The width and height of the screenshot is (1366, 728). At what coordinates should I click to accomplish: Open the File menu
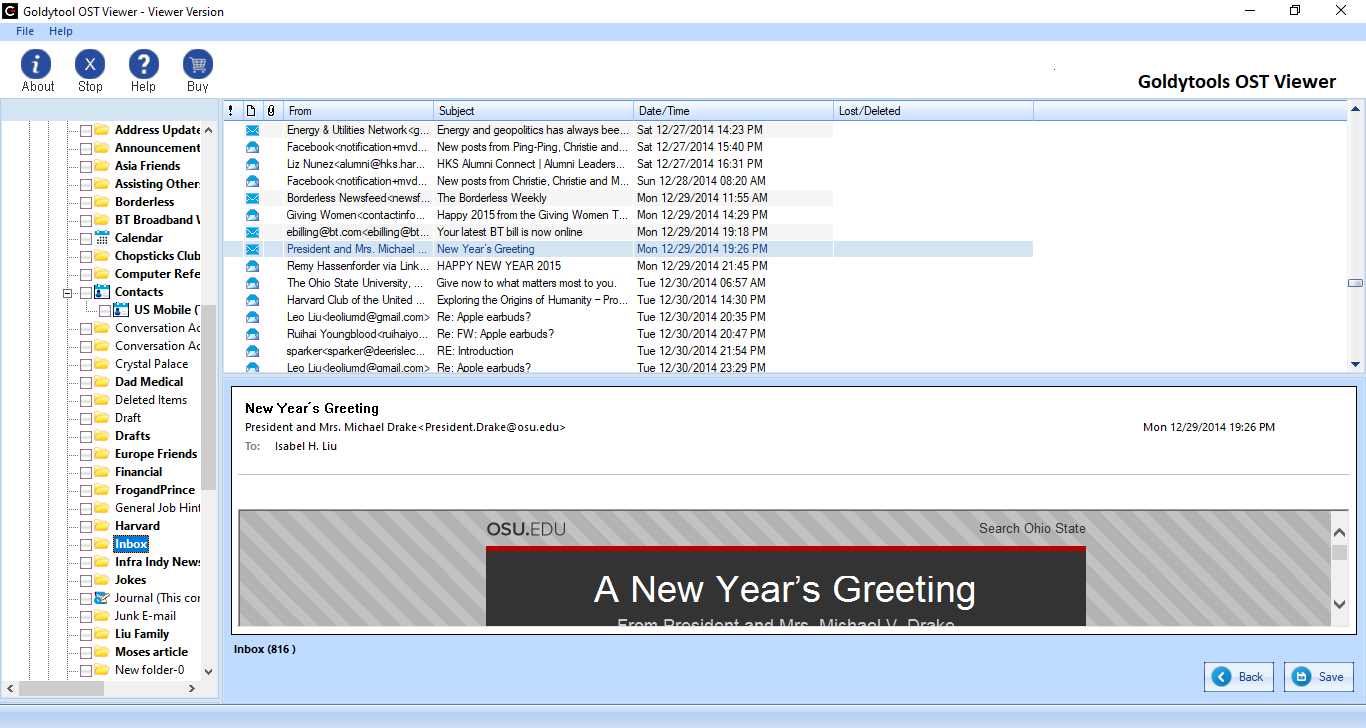pos(25,31)
